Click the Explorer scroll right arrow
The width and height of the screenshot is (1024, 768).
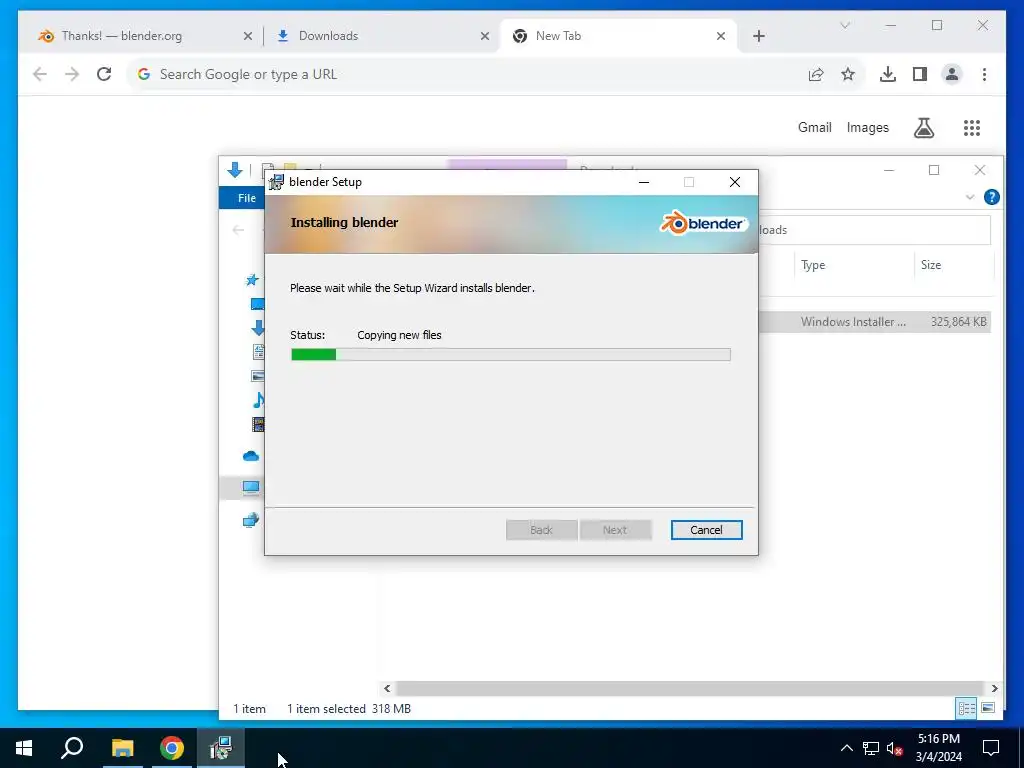click(x=994, y=688)
